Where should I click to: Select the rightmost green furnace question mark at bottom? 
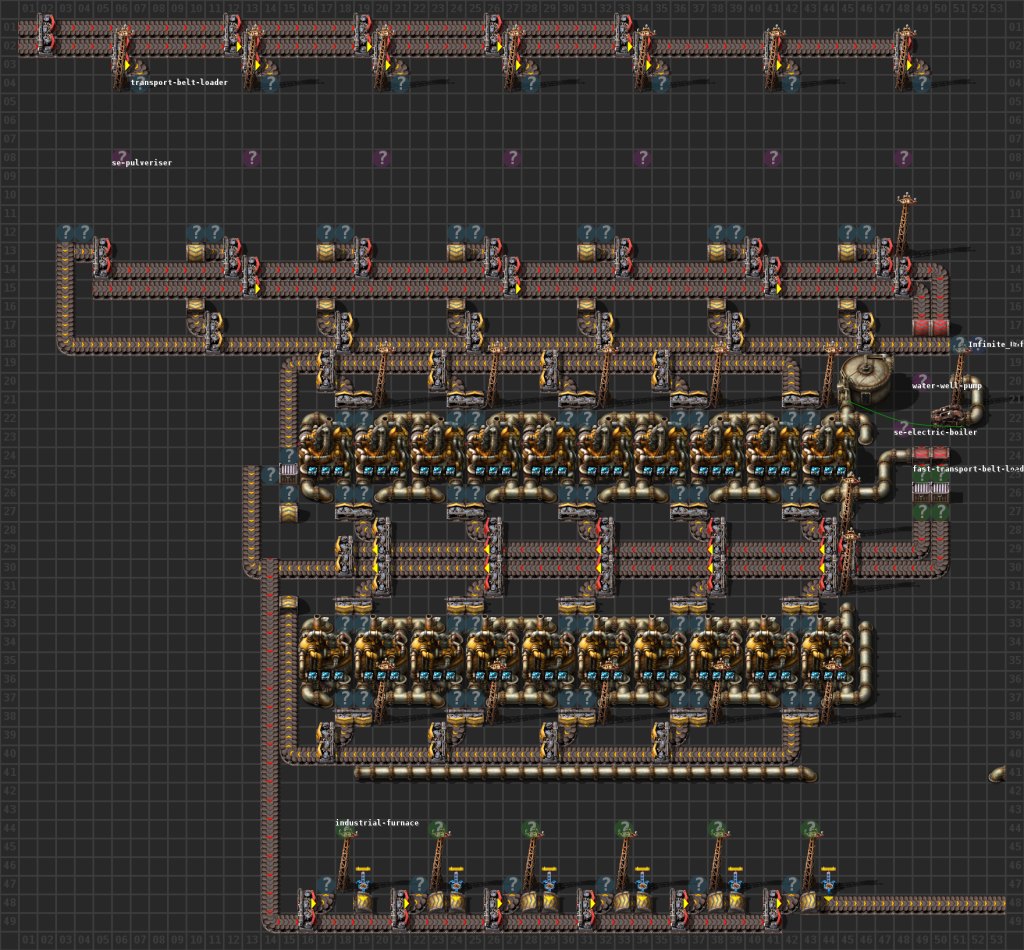[x=810, y=829]
